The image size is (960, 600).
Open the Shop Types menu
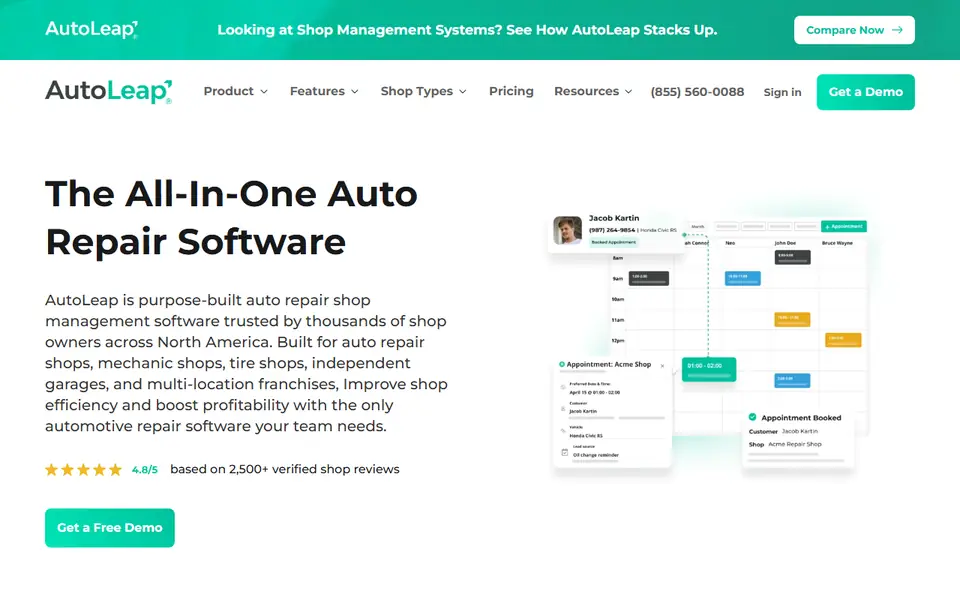click(x=424, y=91)
